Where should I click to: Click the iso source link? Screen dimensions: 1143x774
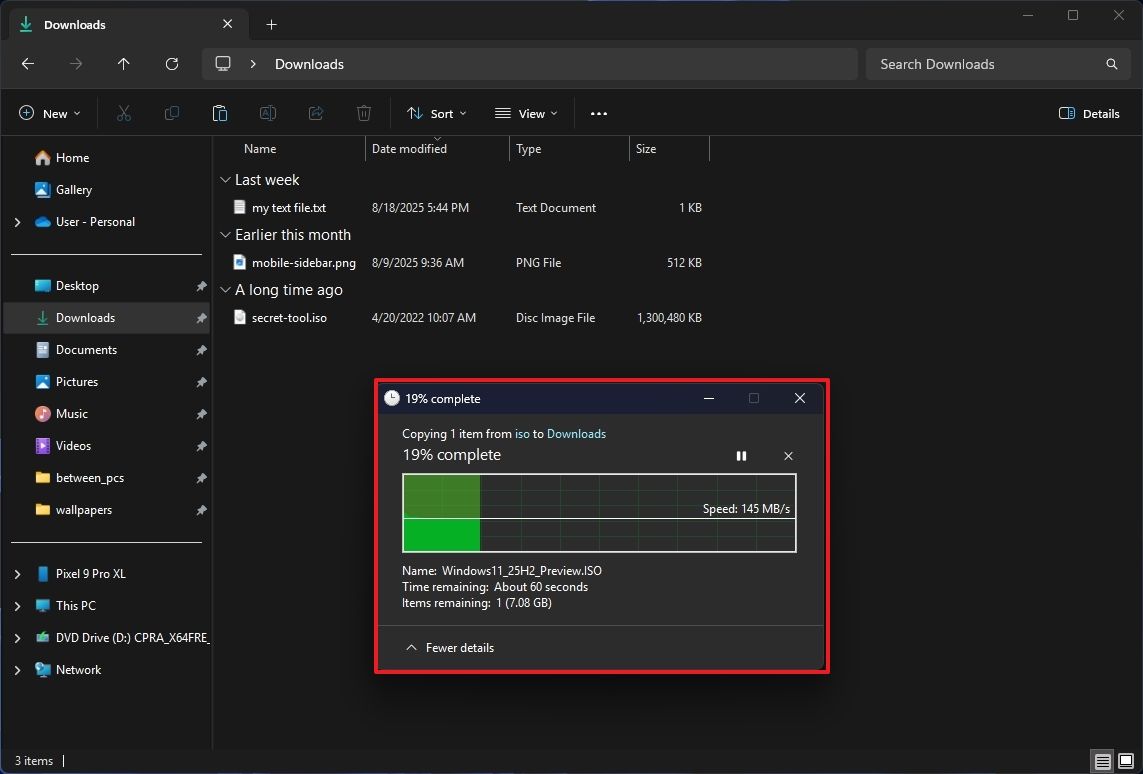[x=522, y=434]
